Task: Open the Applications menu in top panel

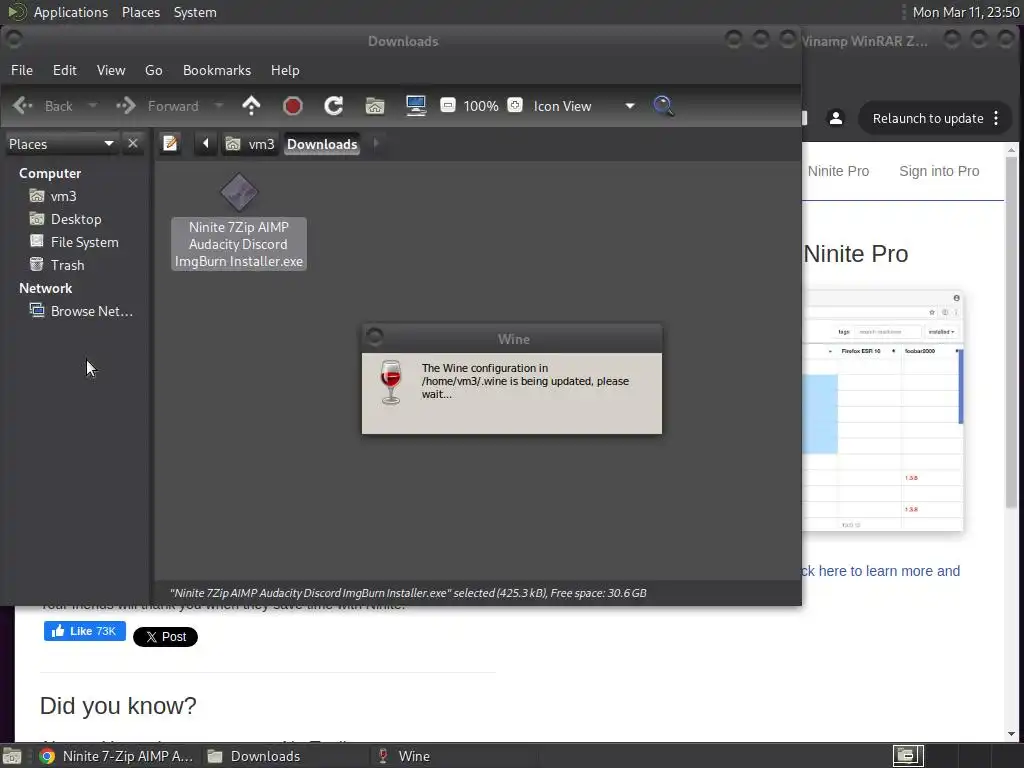Action: 71,12
